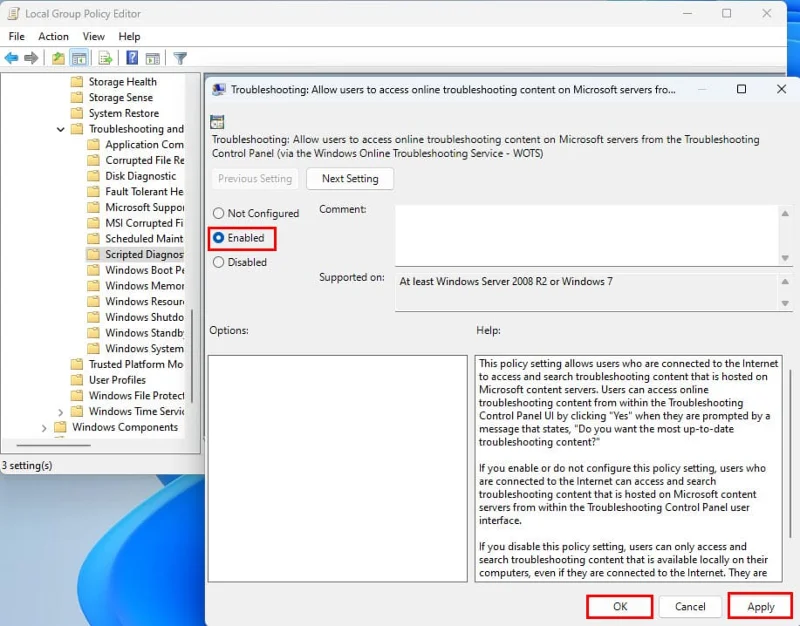Select the Not Configured radio button

pyautogui.click(x=218, y=213)
